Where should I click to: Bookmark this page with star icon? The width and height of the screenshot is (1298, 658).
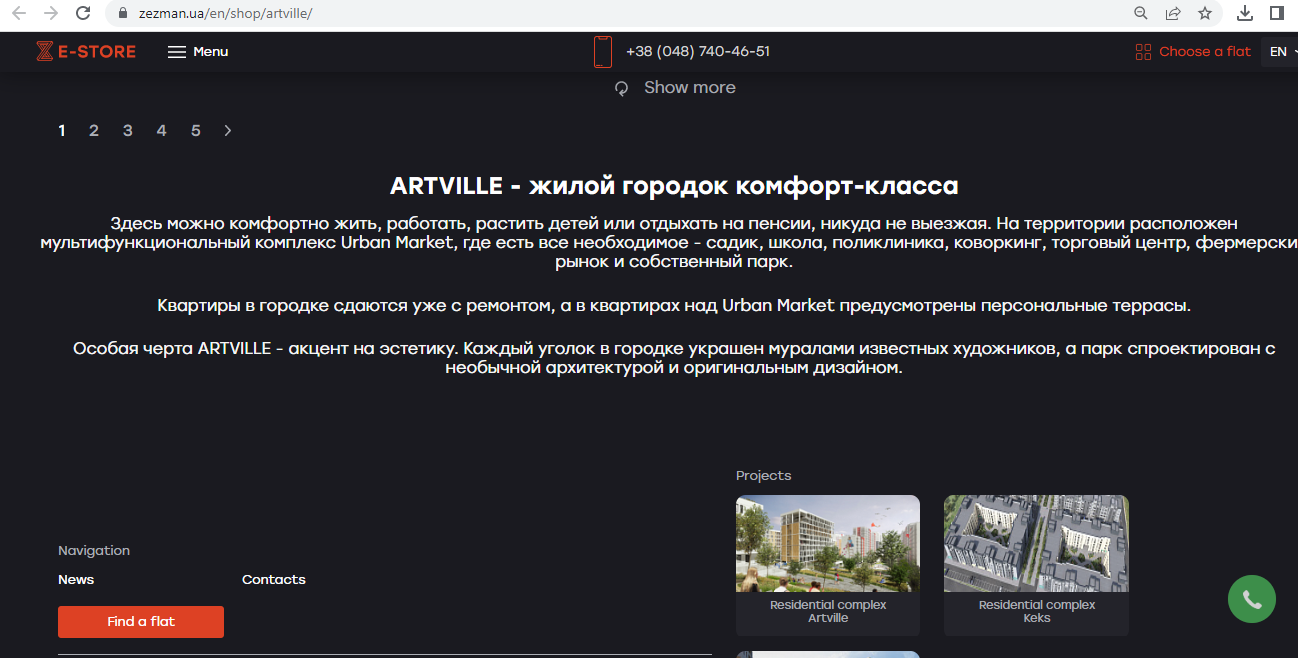coord(1205,14)
